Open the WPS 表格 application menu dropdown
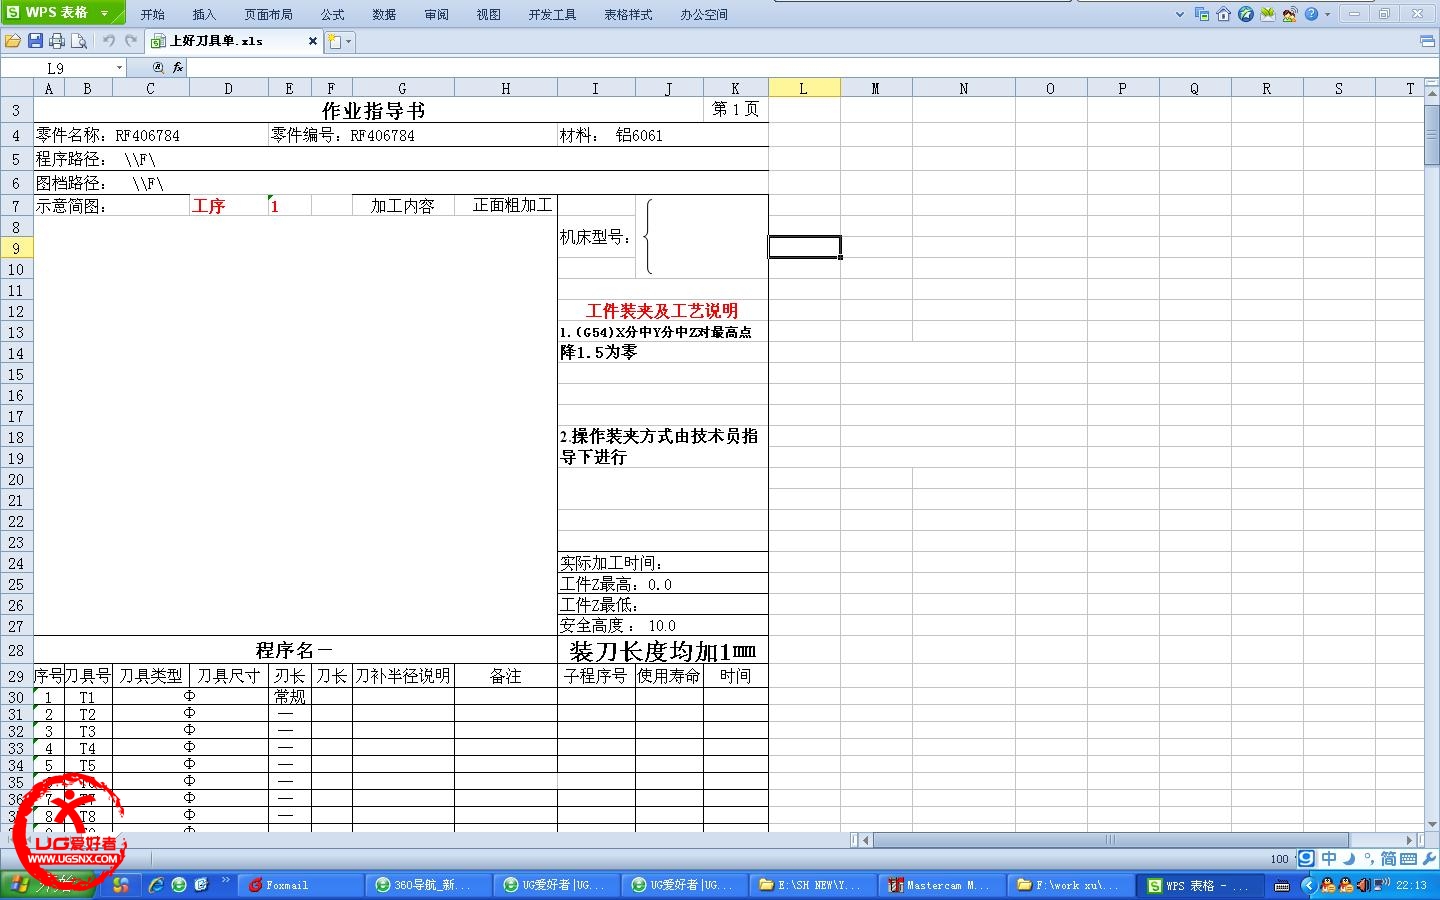The image size is (1440, 900). (x=104, y=13)
